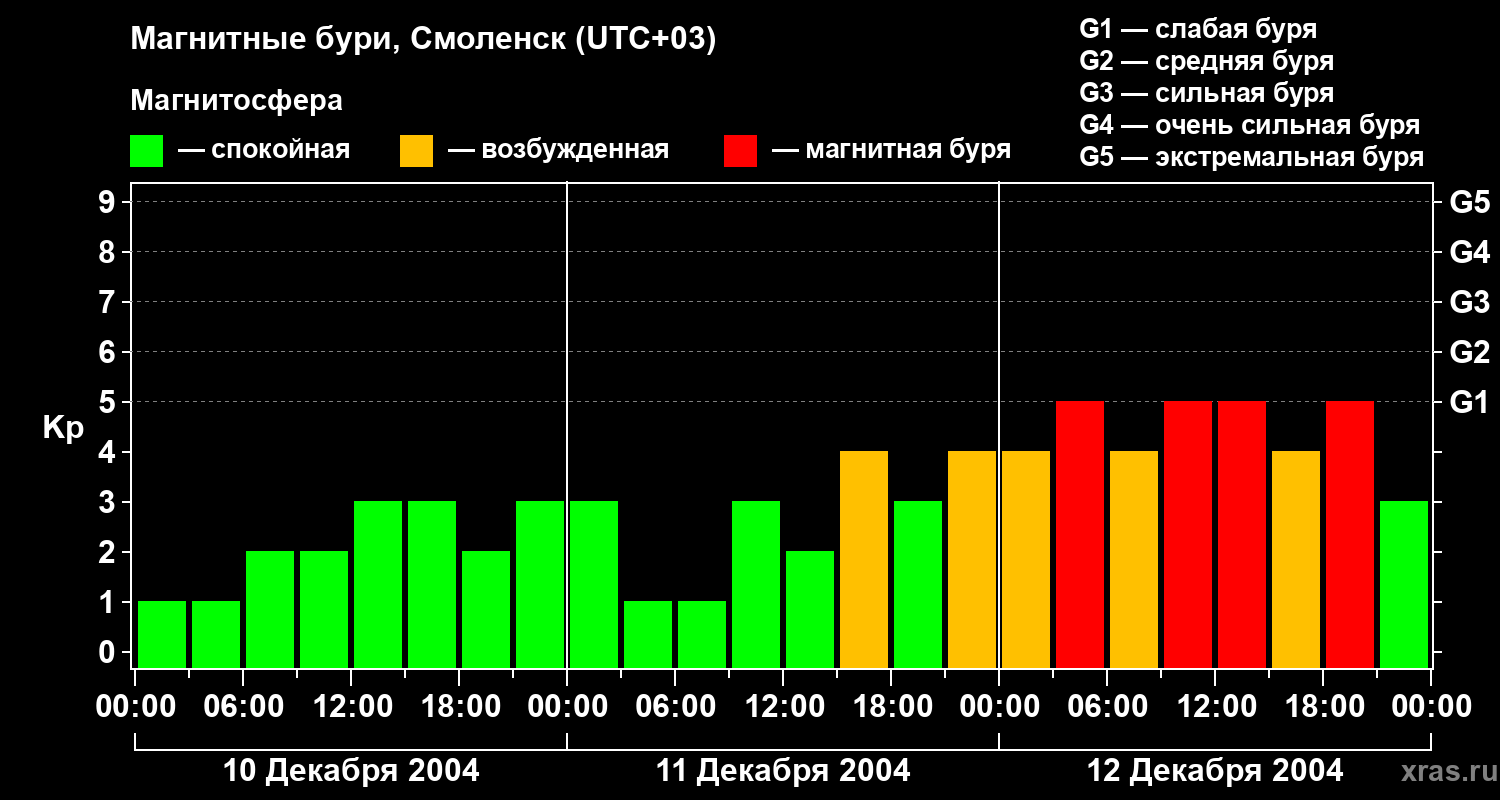
Task: Click the 12 December 09:00–12:00 red bar
Action: pyautogui.click(x=1188, y=534)
